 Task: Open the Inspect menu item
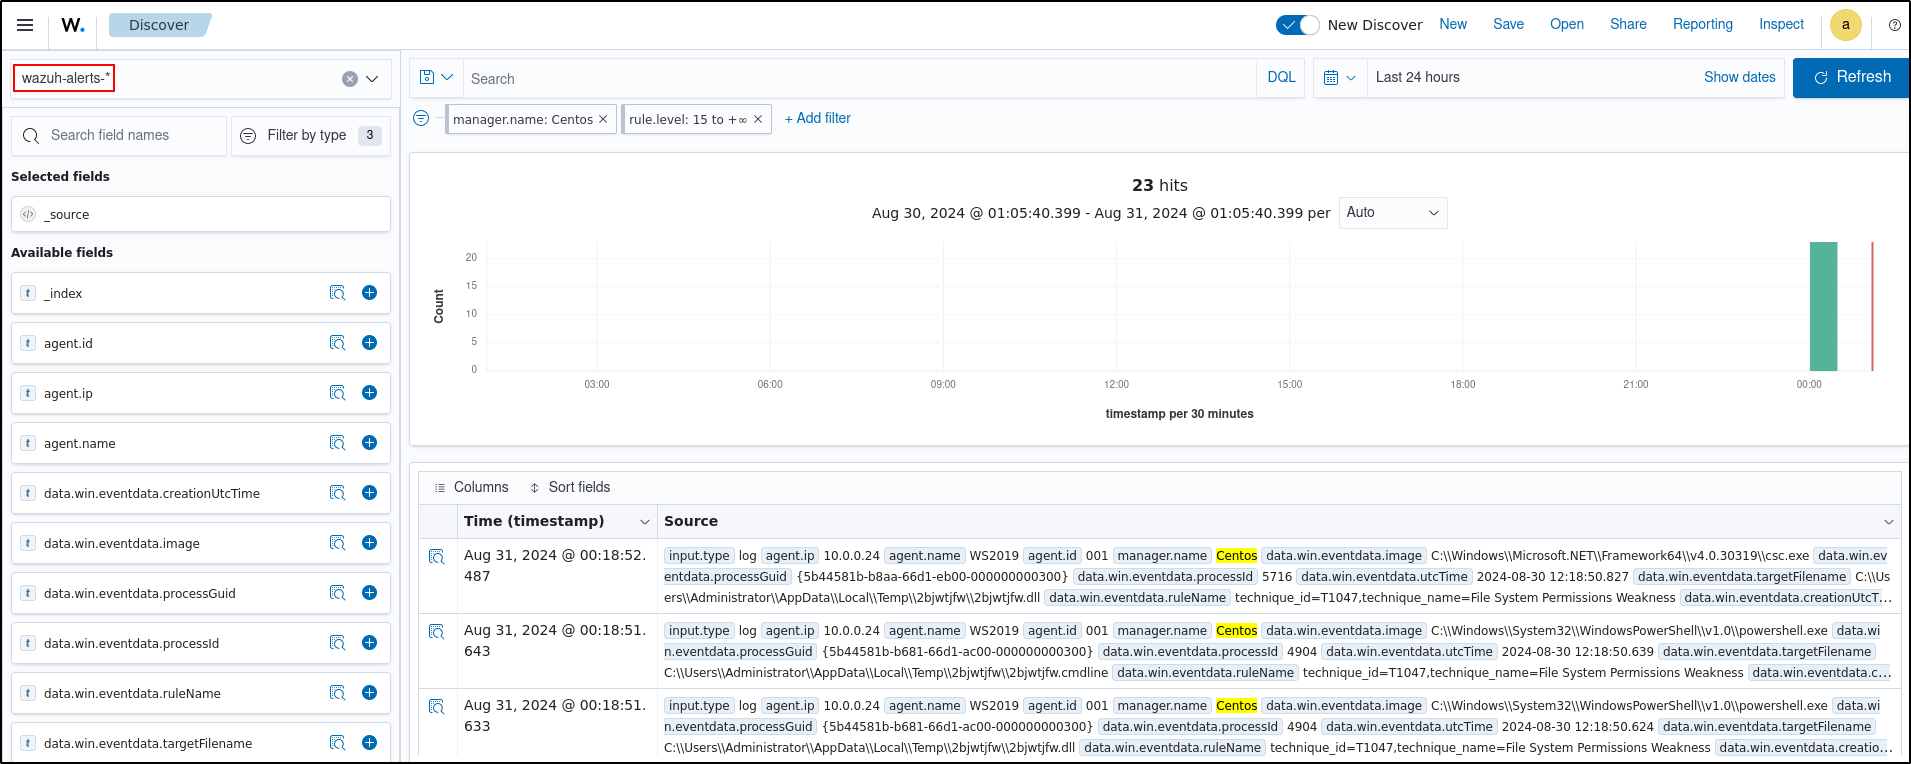[1781, 25]
